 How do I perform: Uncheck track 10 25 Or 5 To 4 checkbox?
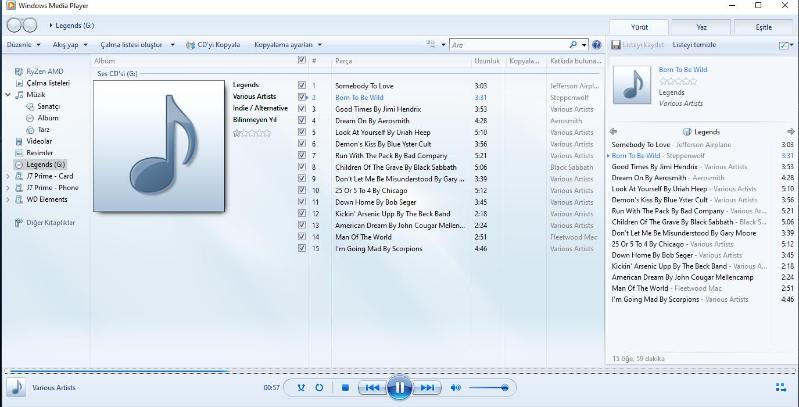pos(302,190)
